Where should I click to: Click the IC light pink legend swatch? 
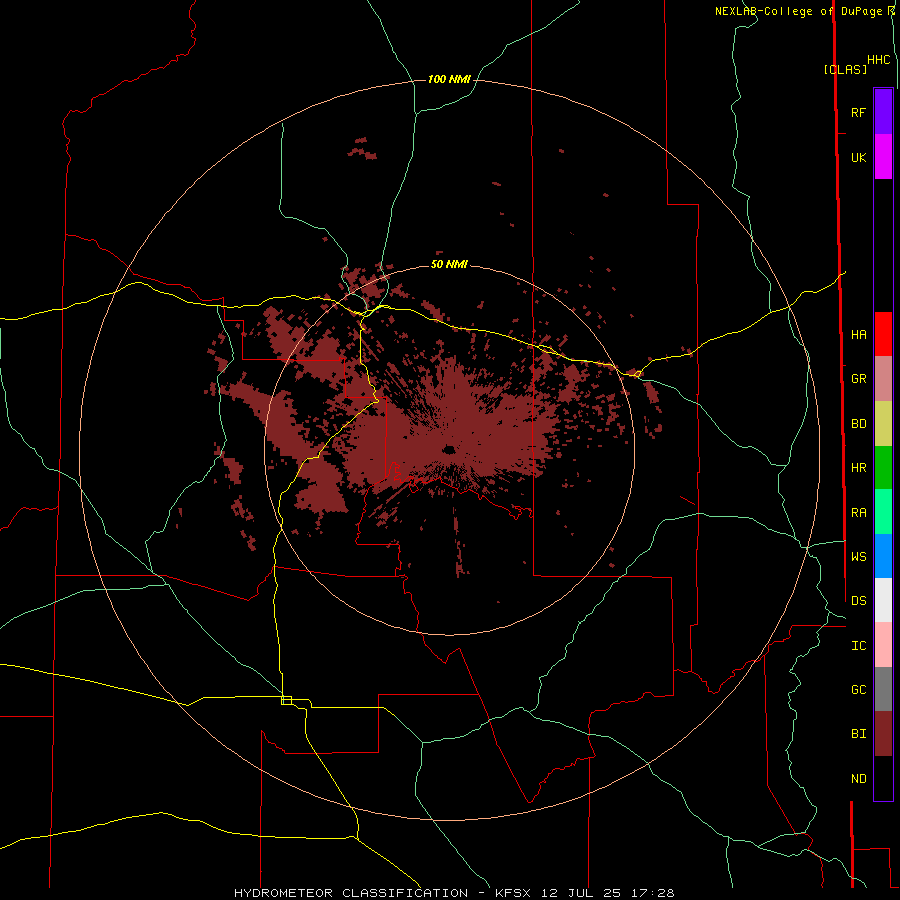883,645
